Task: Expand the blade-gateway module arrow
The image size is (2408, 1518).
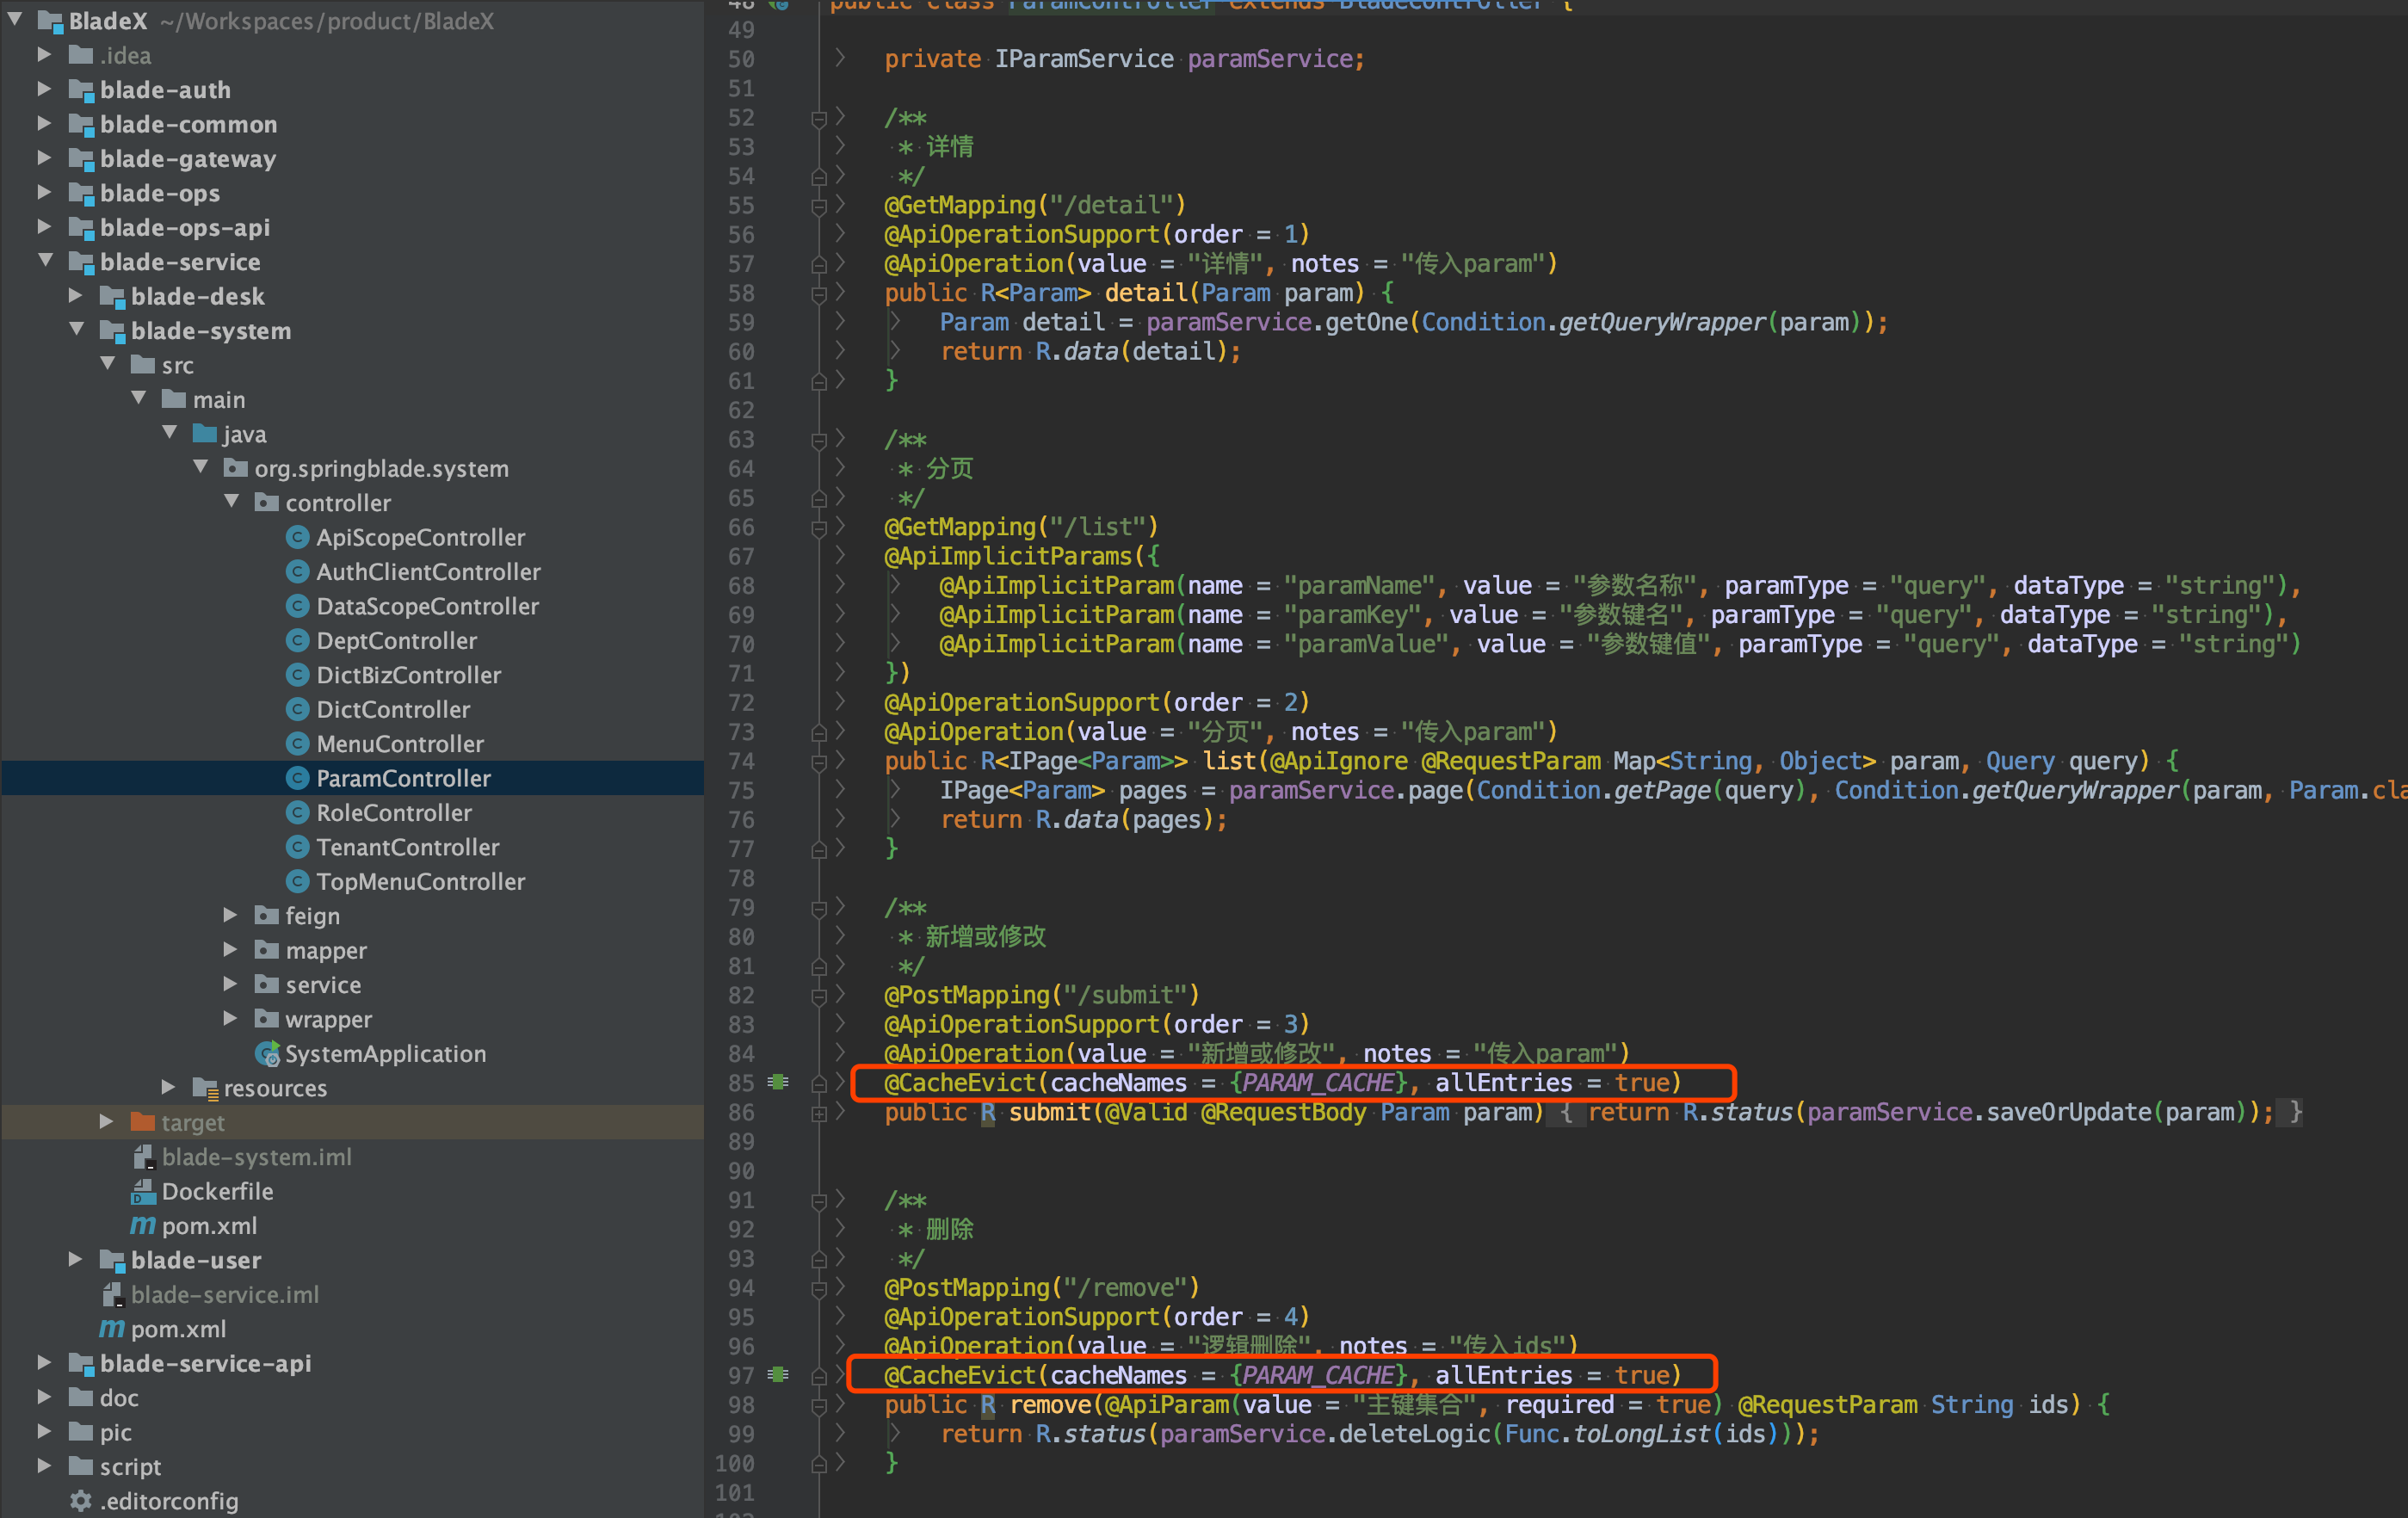Action: click(44, 158)
